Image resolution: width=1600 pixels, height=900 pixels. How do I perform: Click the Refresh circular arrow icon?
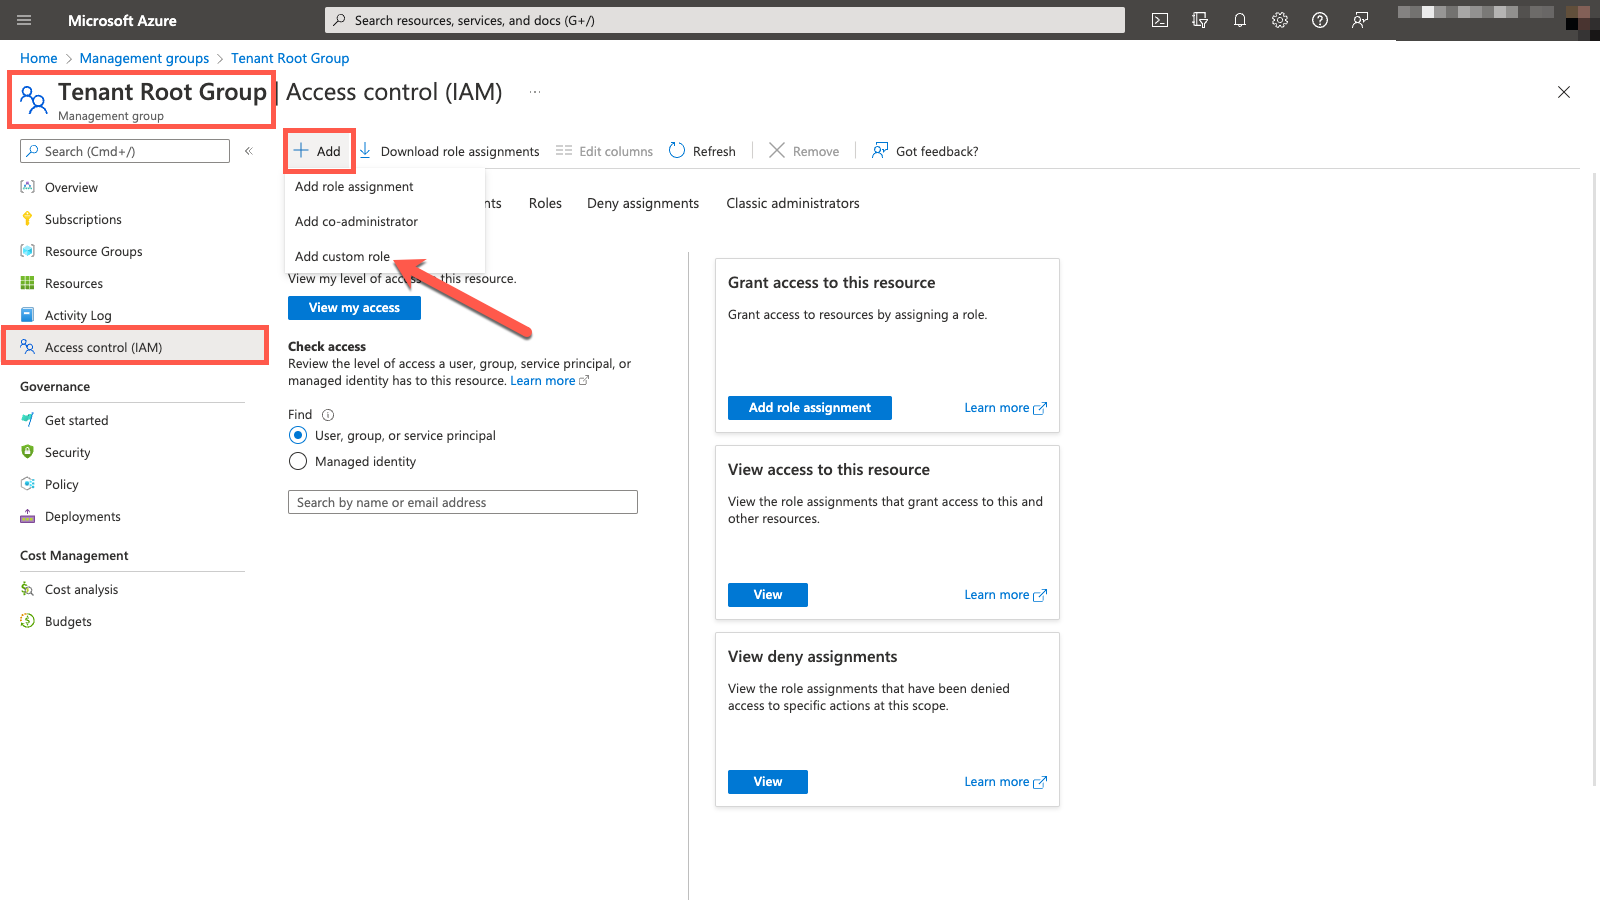click(677, 150)
